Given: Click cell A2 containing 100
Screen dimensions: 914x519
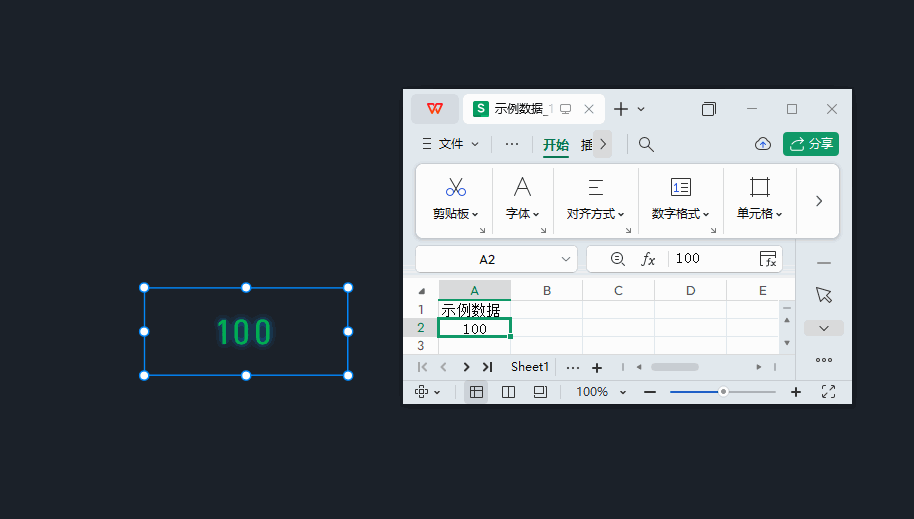Looking at the screenshot, I should coord(474,328).
